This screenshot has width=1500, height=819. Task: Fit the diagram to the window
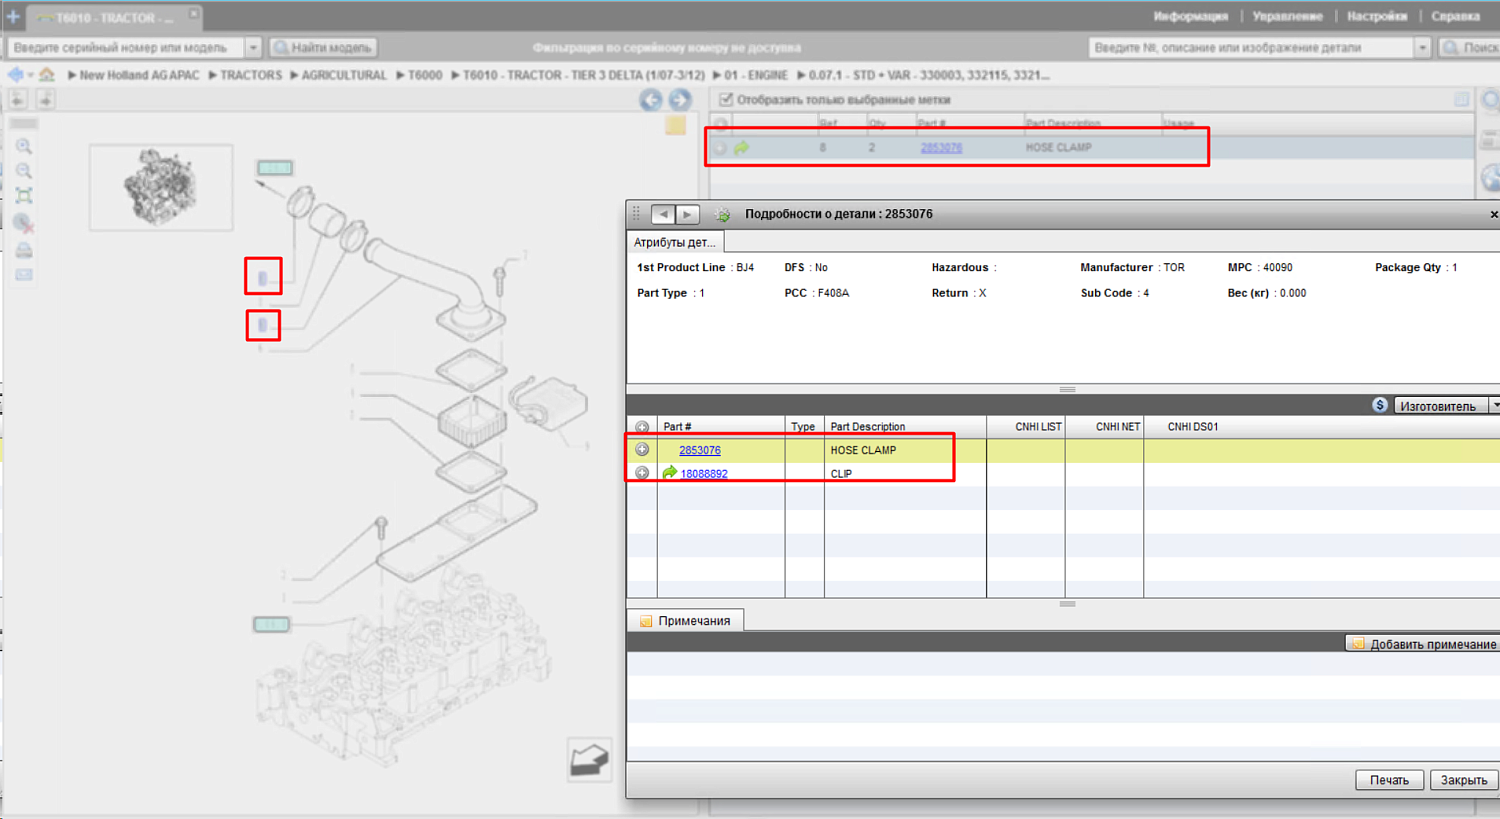[x=24, y=196]
